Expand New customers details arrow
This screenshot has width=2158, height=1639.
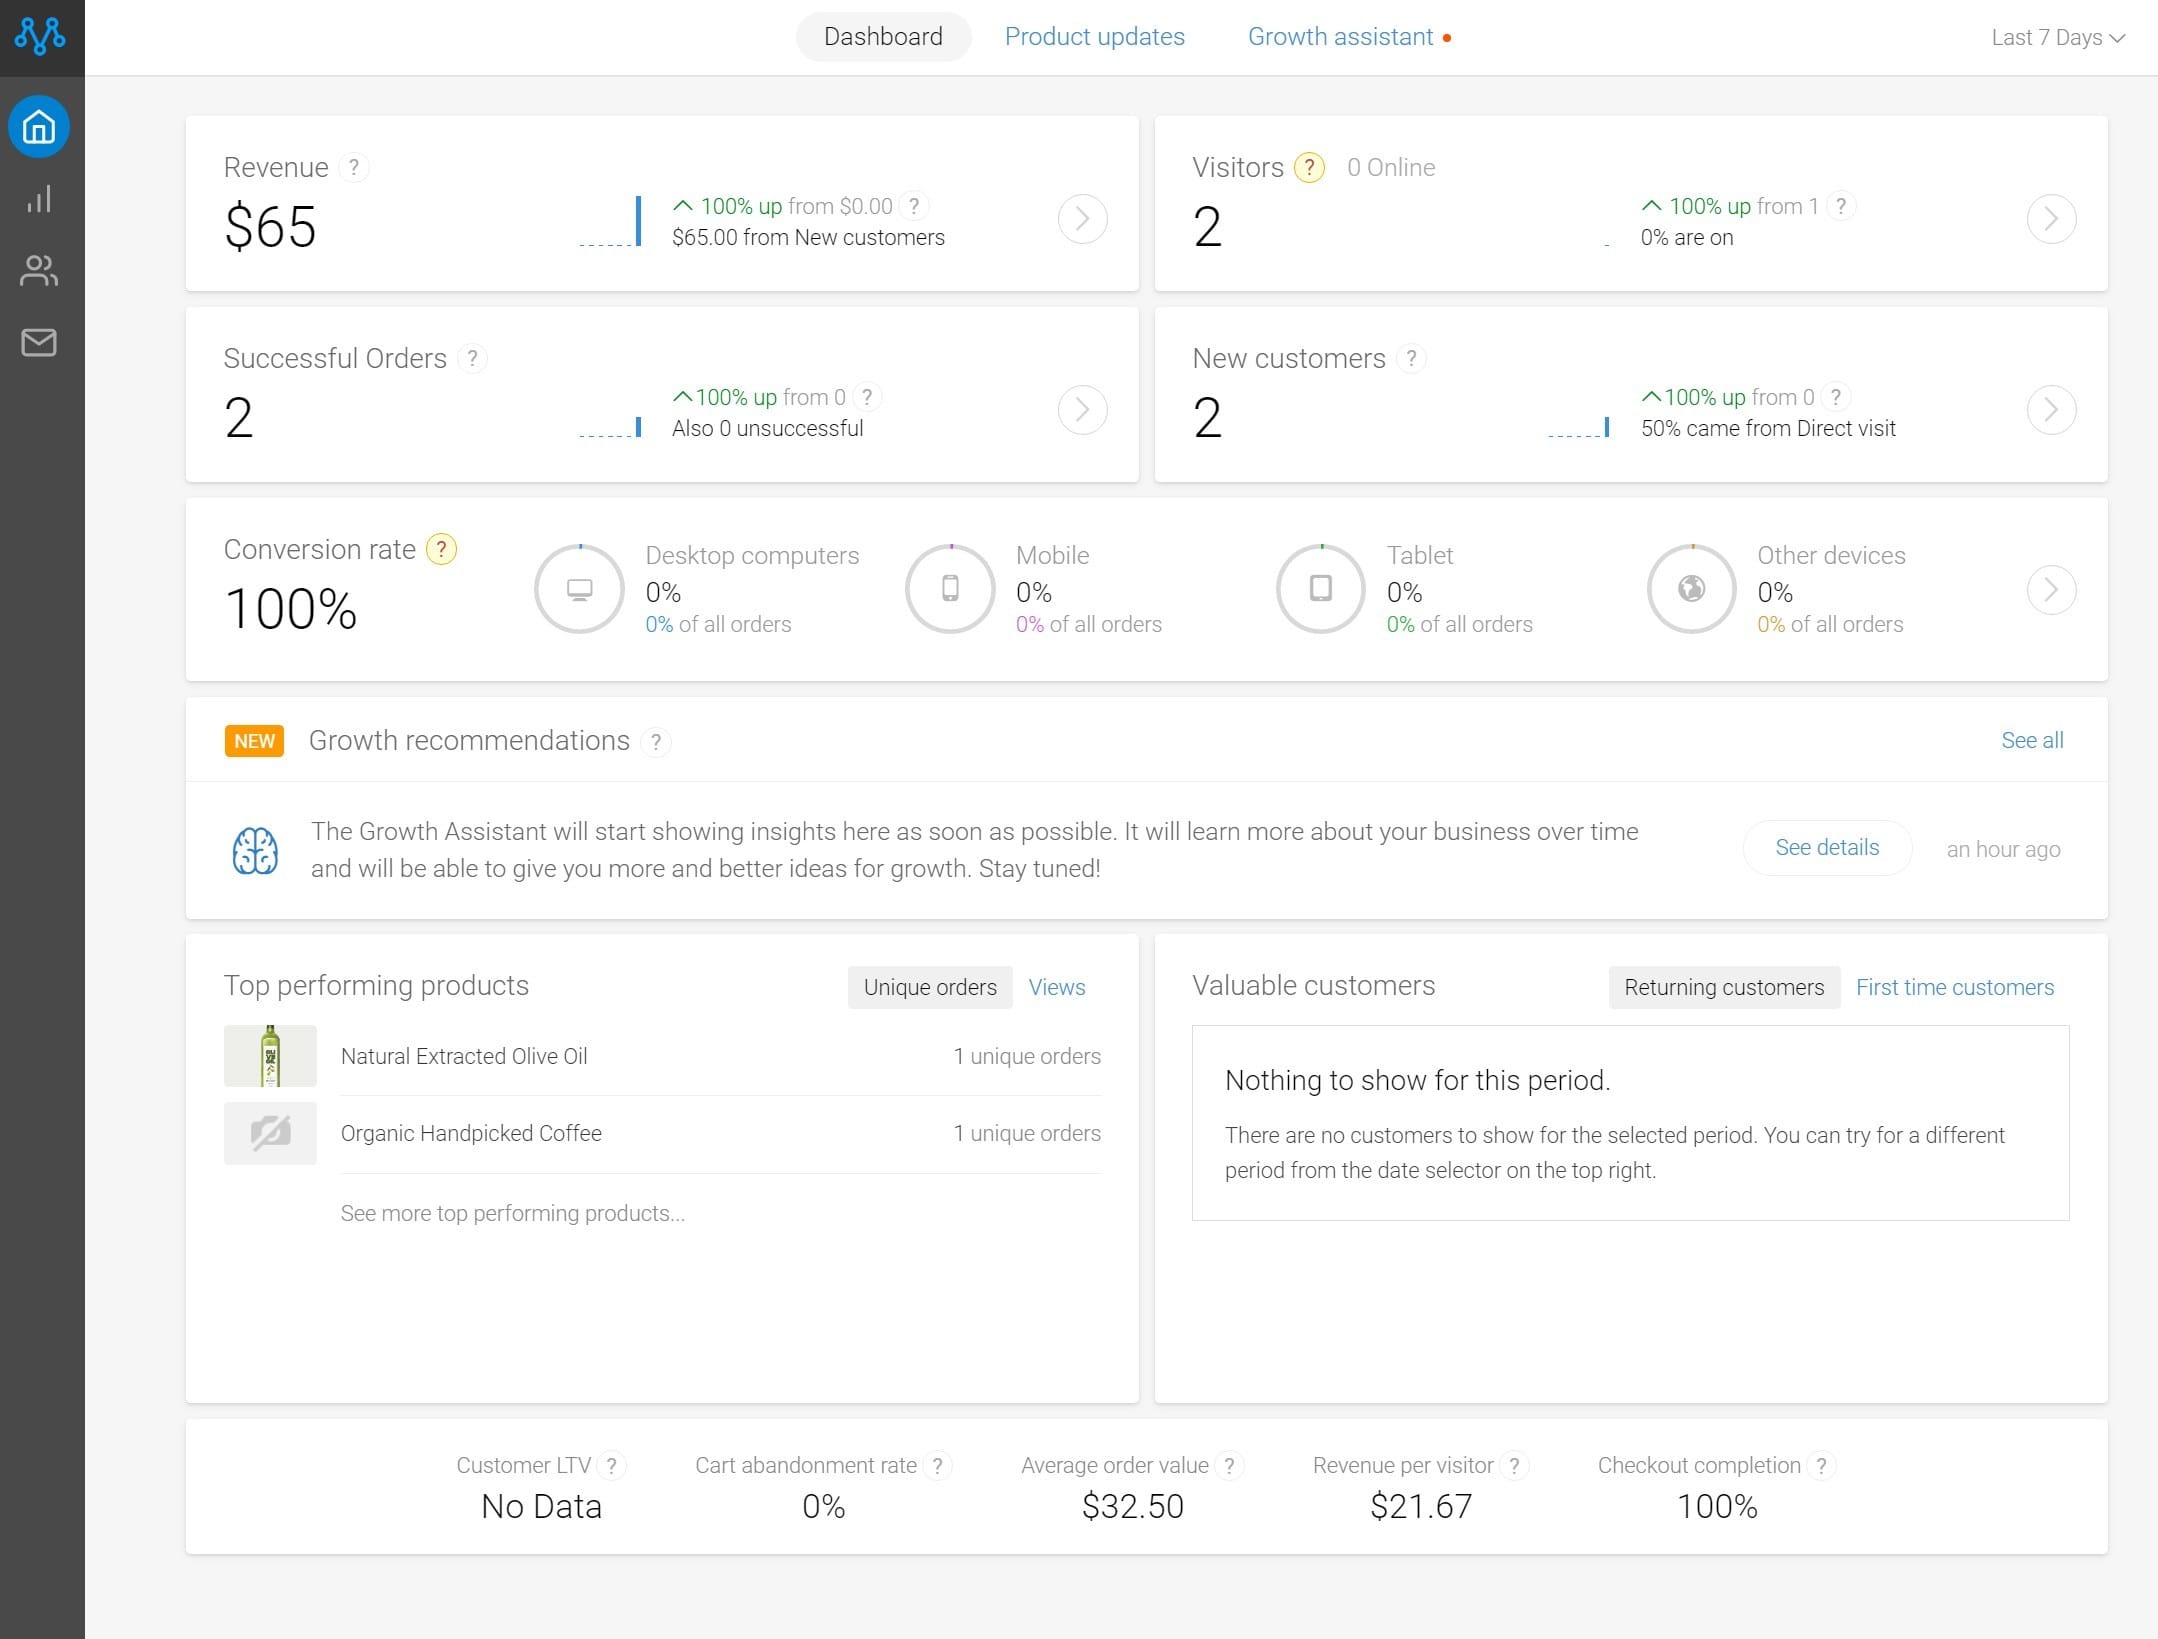[x=2051, y=410]
